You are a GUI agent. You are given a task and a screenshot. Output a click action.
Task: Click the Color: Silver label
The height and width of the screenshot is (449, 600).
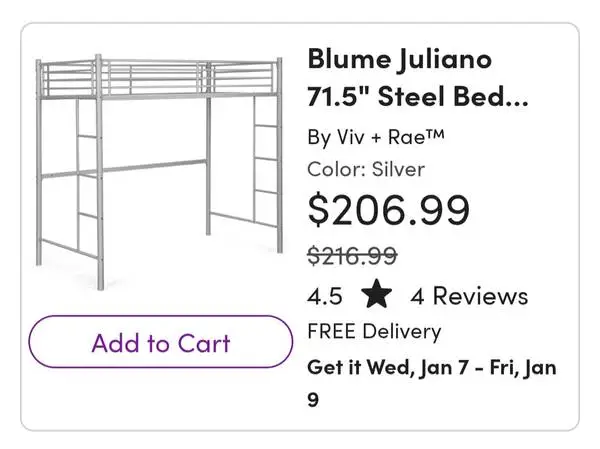click(x=366, y=169)
